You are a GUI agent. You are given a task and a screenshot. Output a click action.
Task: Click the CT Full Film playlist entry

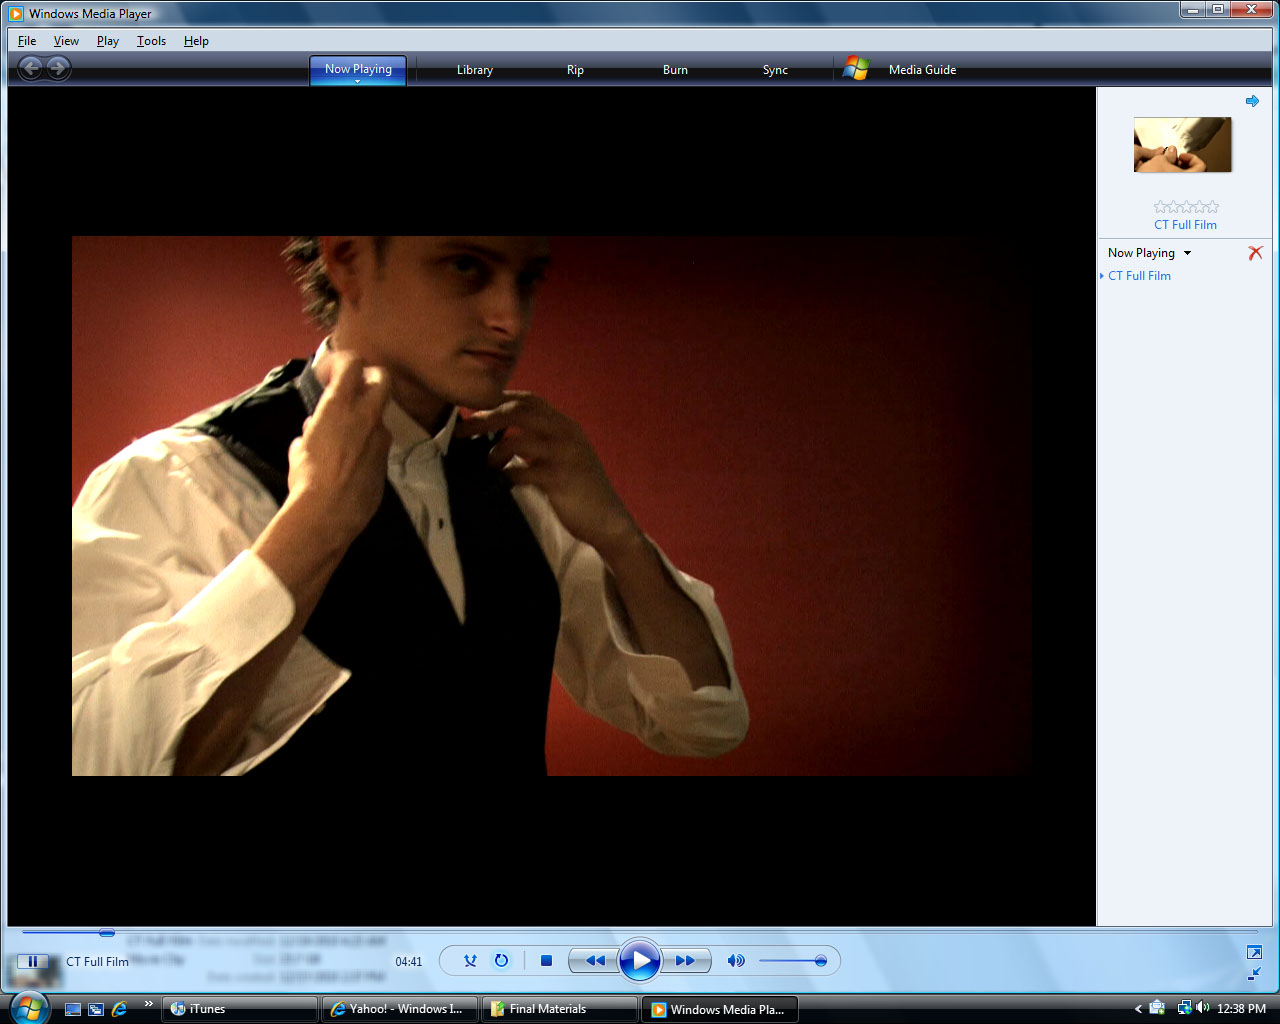point(1139,276)
